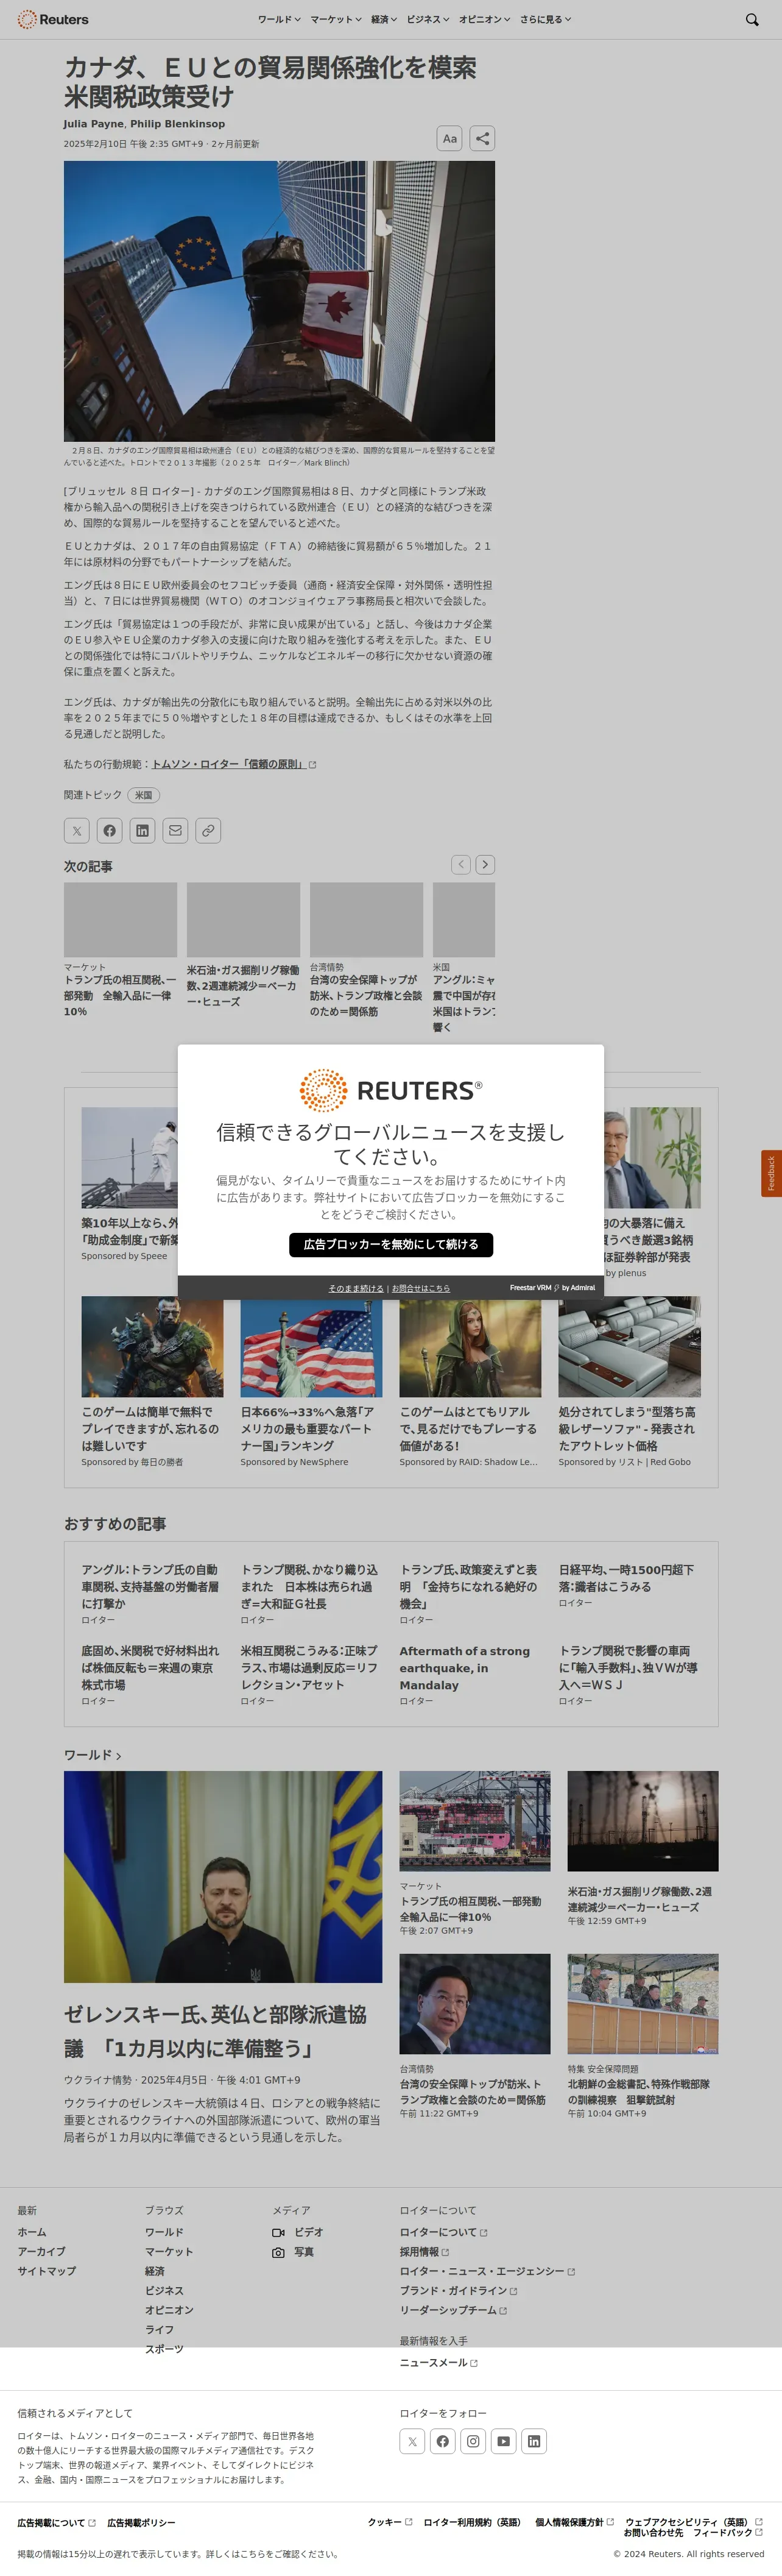Select the 米国 related topic tag
782x2576 pixels.
(144, 795)
